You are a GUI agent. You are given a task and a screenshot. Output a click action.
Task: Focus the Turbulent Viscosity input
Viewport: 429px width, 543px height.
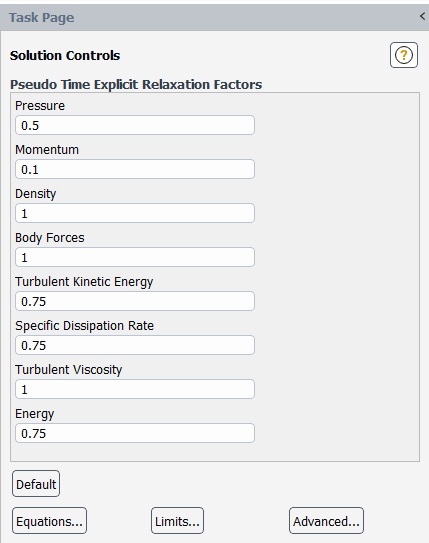coord(135,389)
